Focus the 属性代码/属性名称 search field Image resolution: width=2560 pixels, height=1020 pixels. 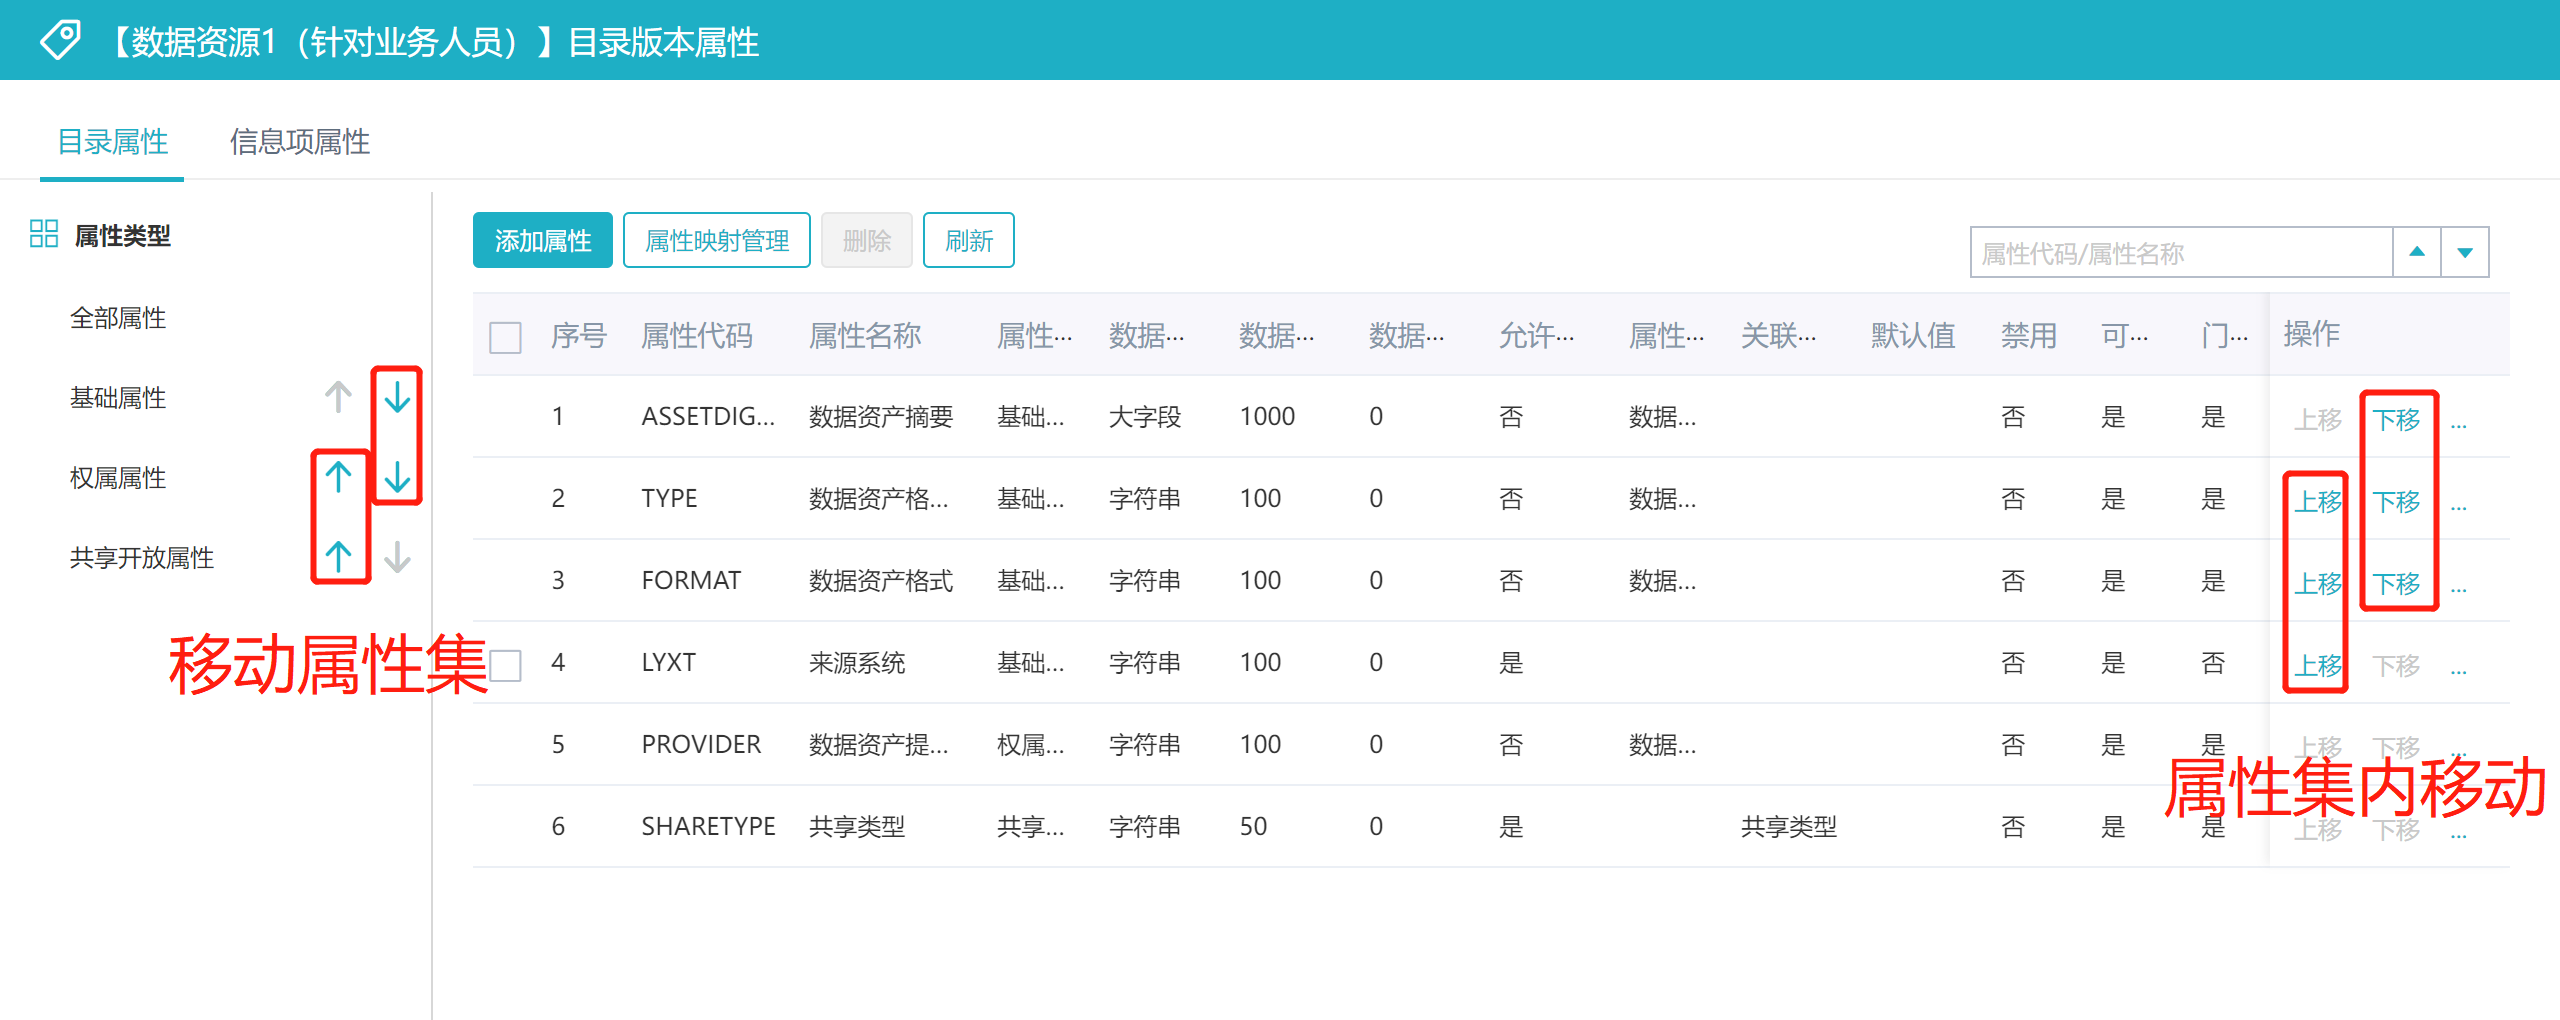tap(2181, 252)
